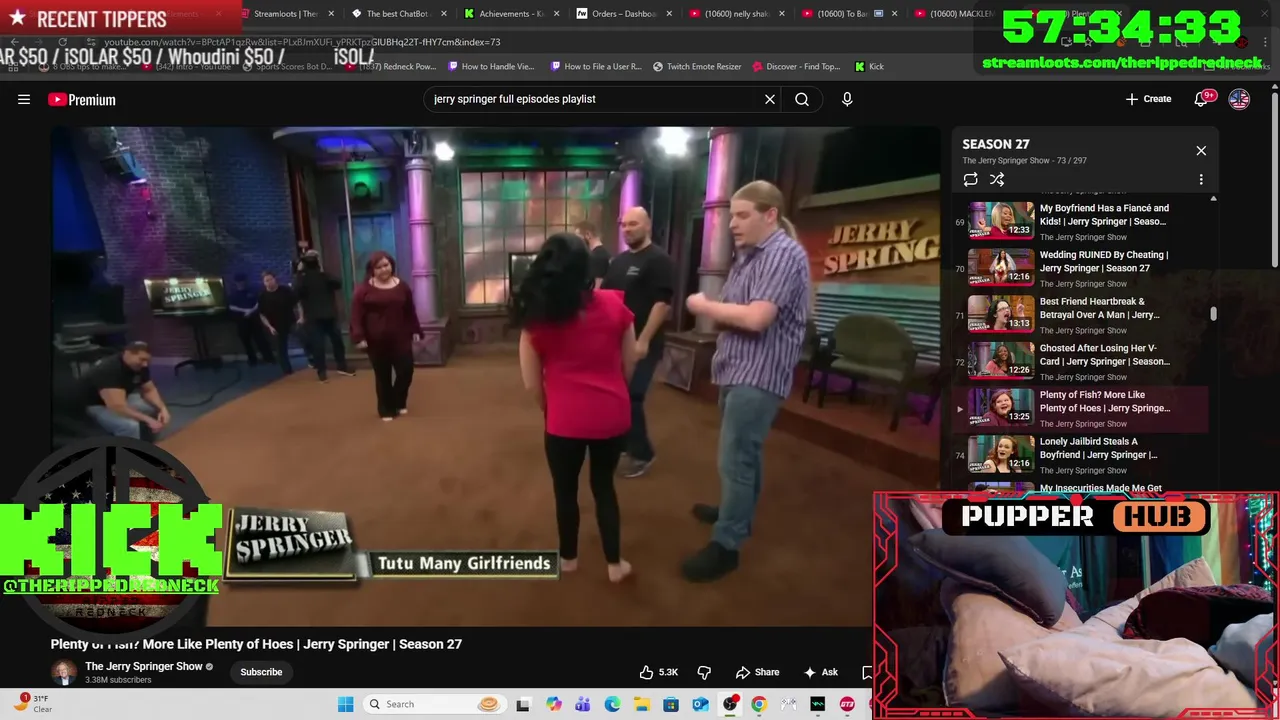Close the Season 27 playlist panel
The height and width of the screenshot is (720, 1280).
click(1201, 151)
